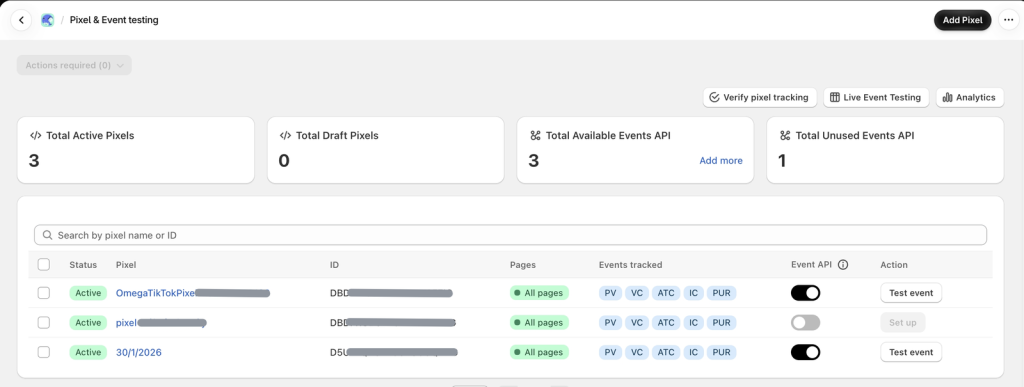This screenshot has height=387, width=1024.
Task: Click the Status column header
Action: (83, 264)
